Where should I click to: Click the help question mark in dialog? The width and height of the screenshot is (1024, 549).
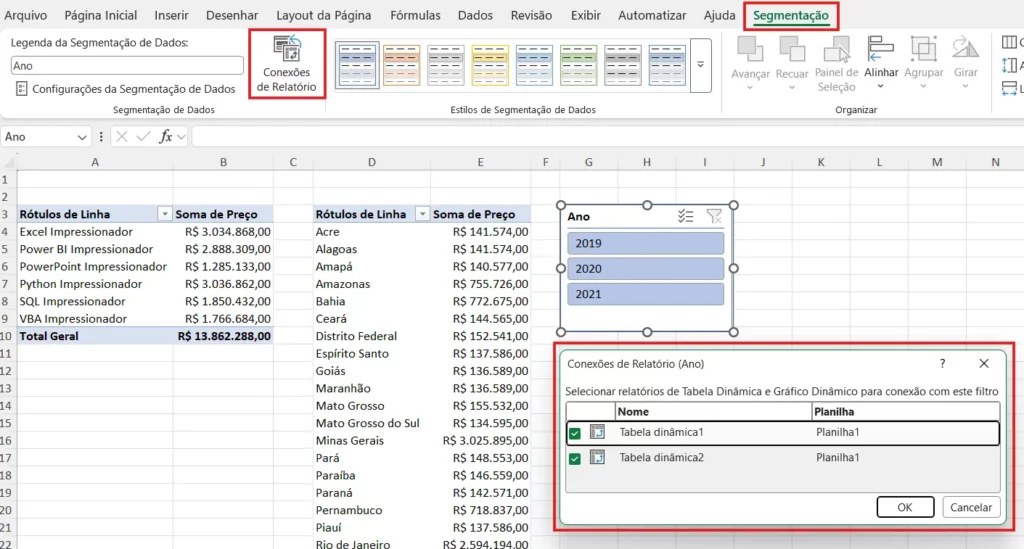[x=942, y=364]
